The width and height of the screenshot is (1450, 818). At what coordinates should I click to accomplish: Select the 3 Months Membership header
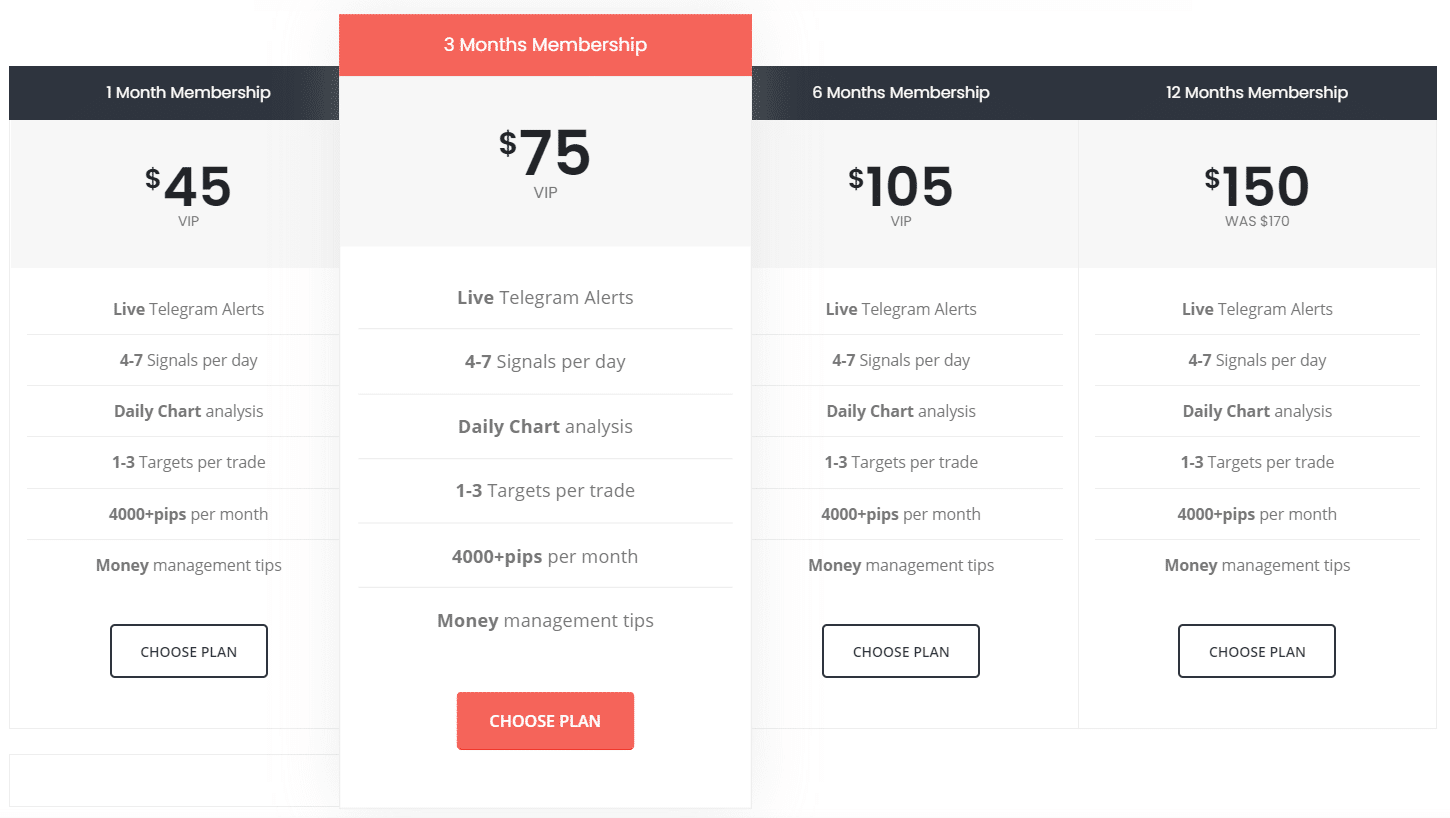(545, 45)
